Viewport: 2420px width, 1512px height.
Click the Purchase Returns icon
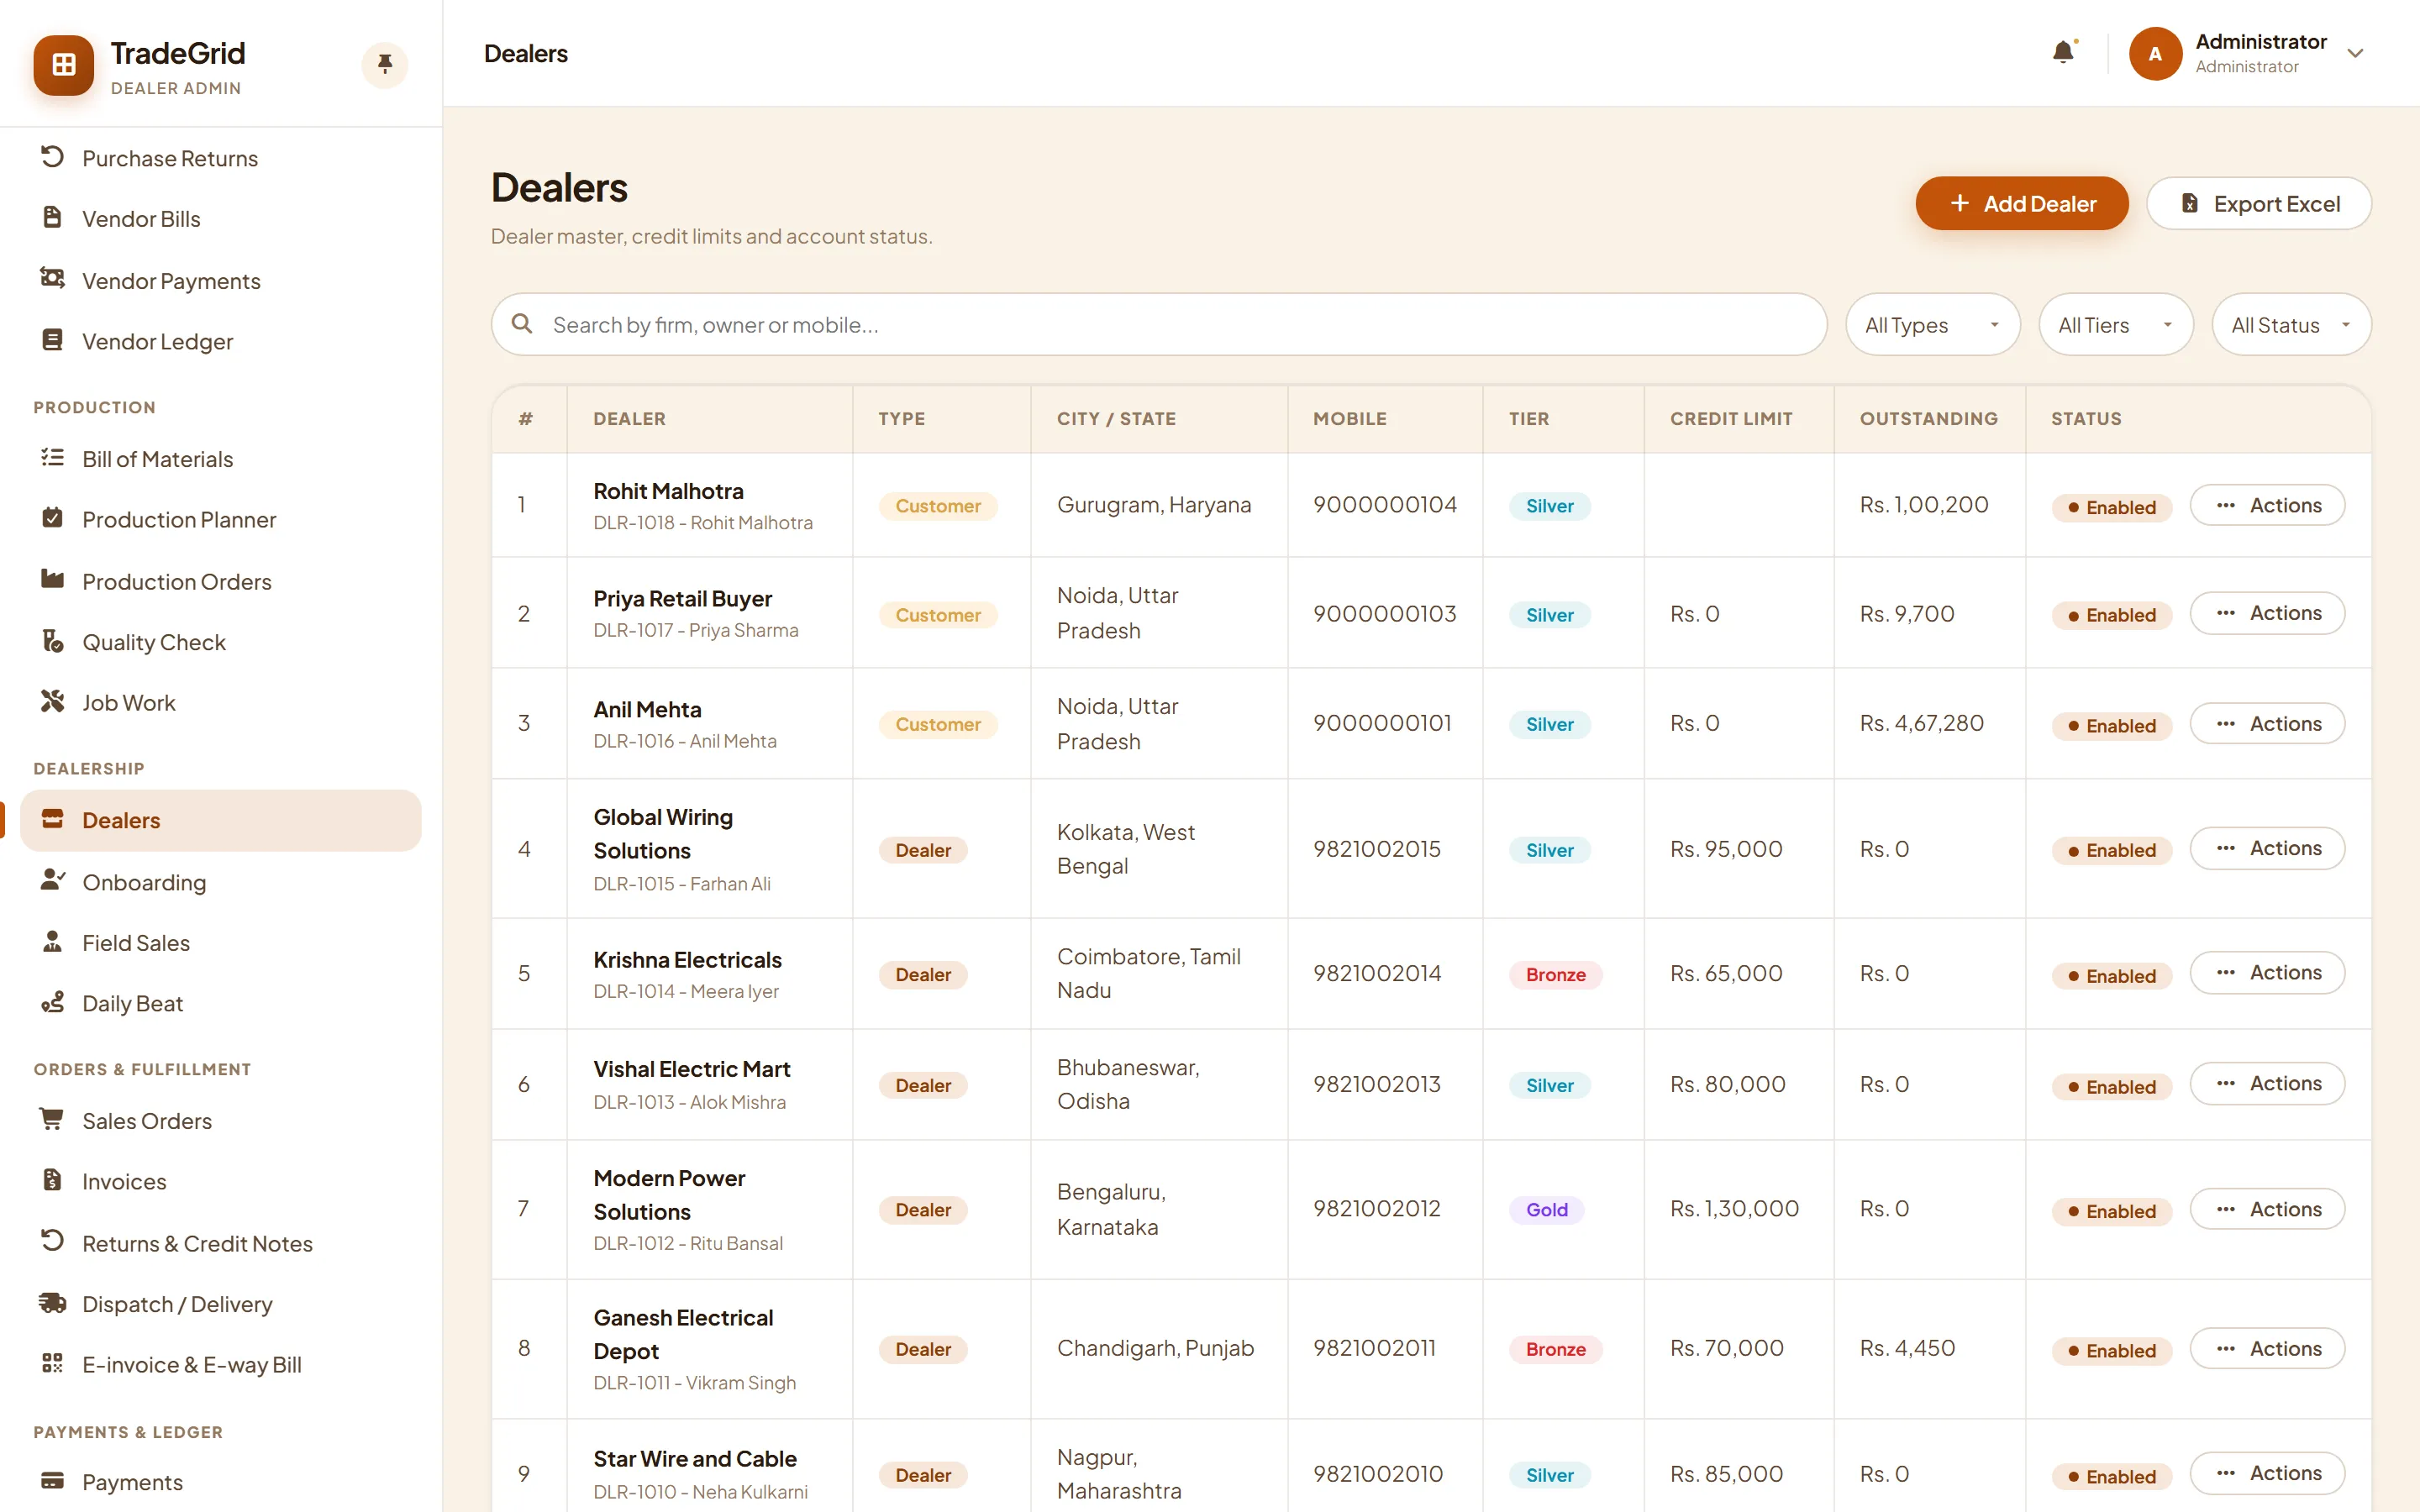[x=52, y=157]
